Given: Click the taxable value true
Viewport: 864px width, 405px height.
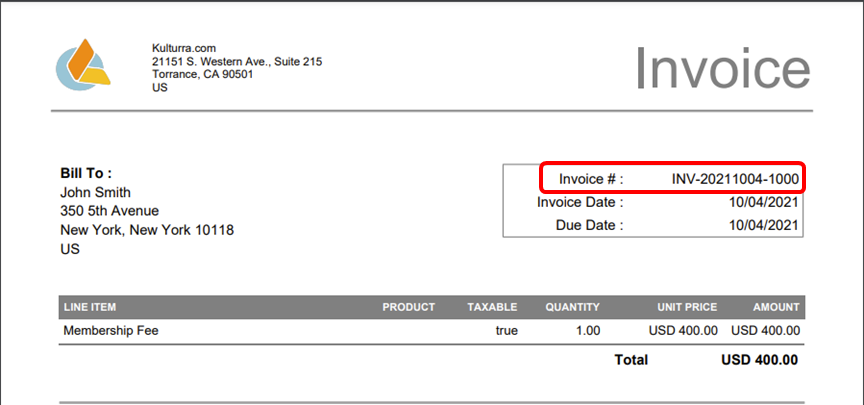Looking at the screenshot, I should (x=505, y=330).
